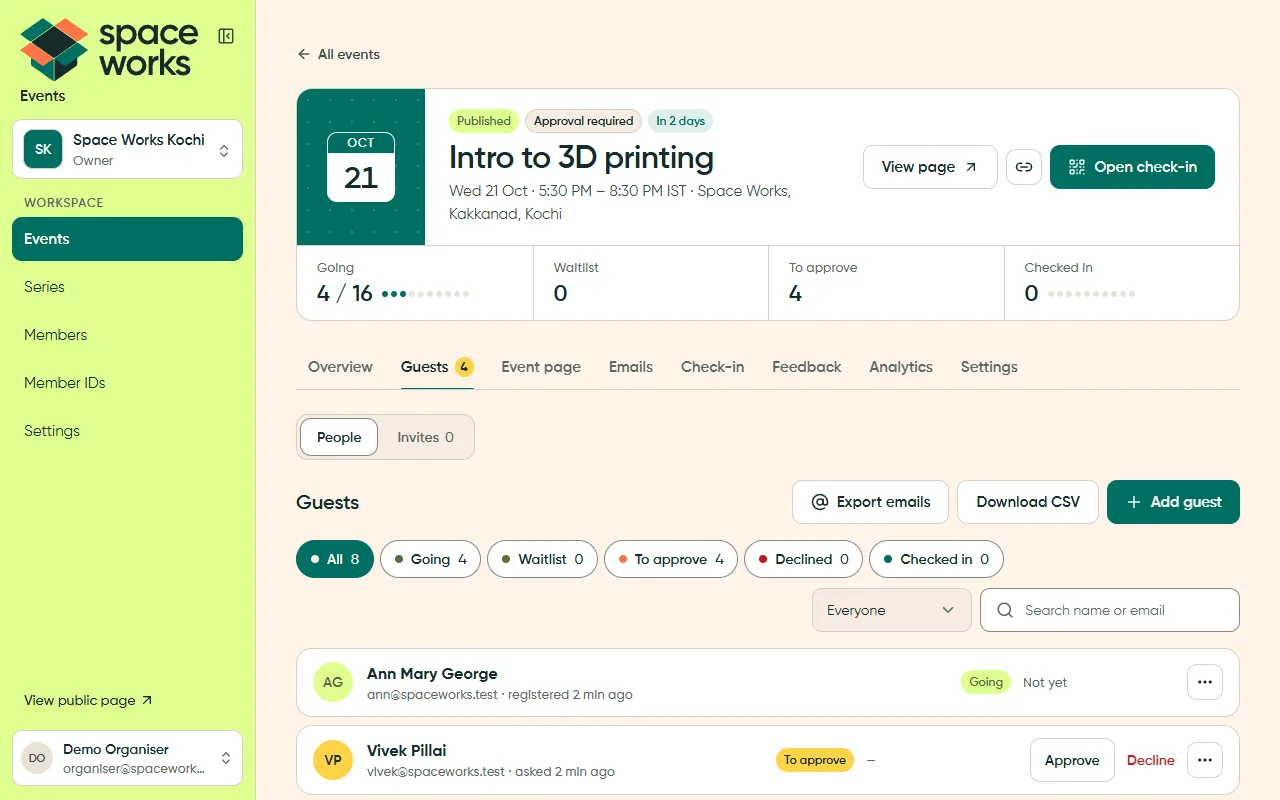Open the Overview tab
Screen dimensions: 1280x800
coord(340,367)
